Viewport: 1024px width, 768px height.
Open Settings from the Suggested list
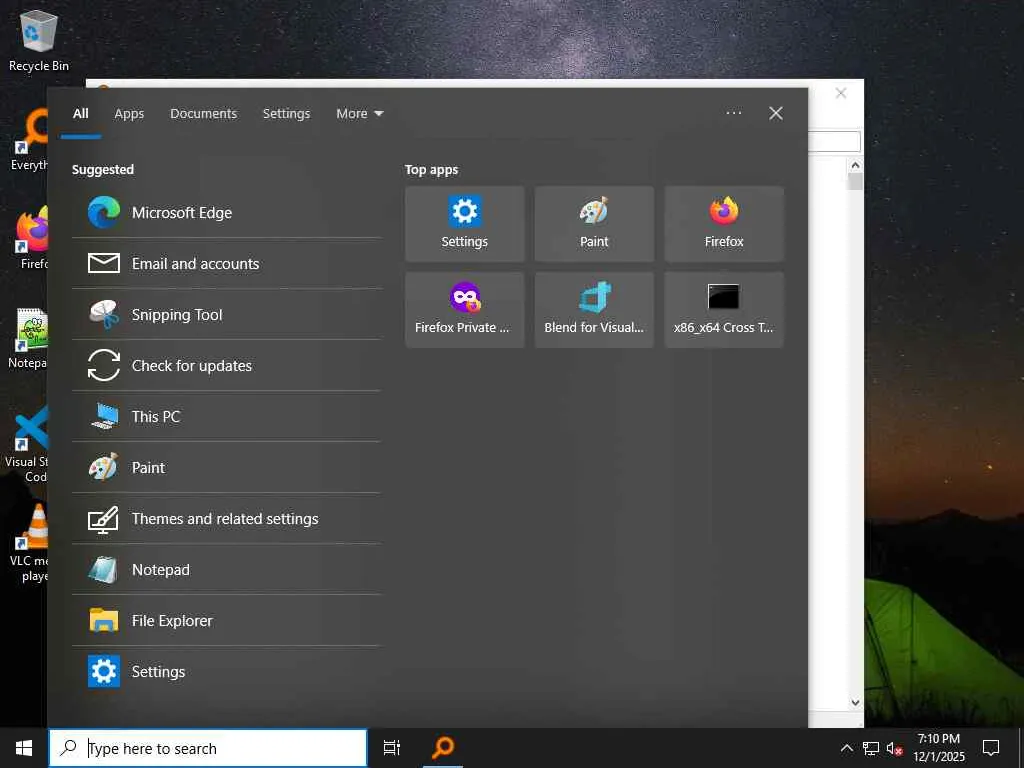point(226,671)
